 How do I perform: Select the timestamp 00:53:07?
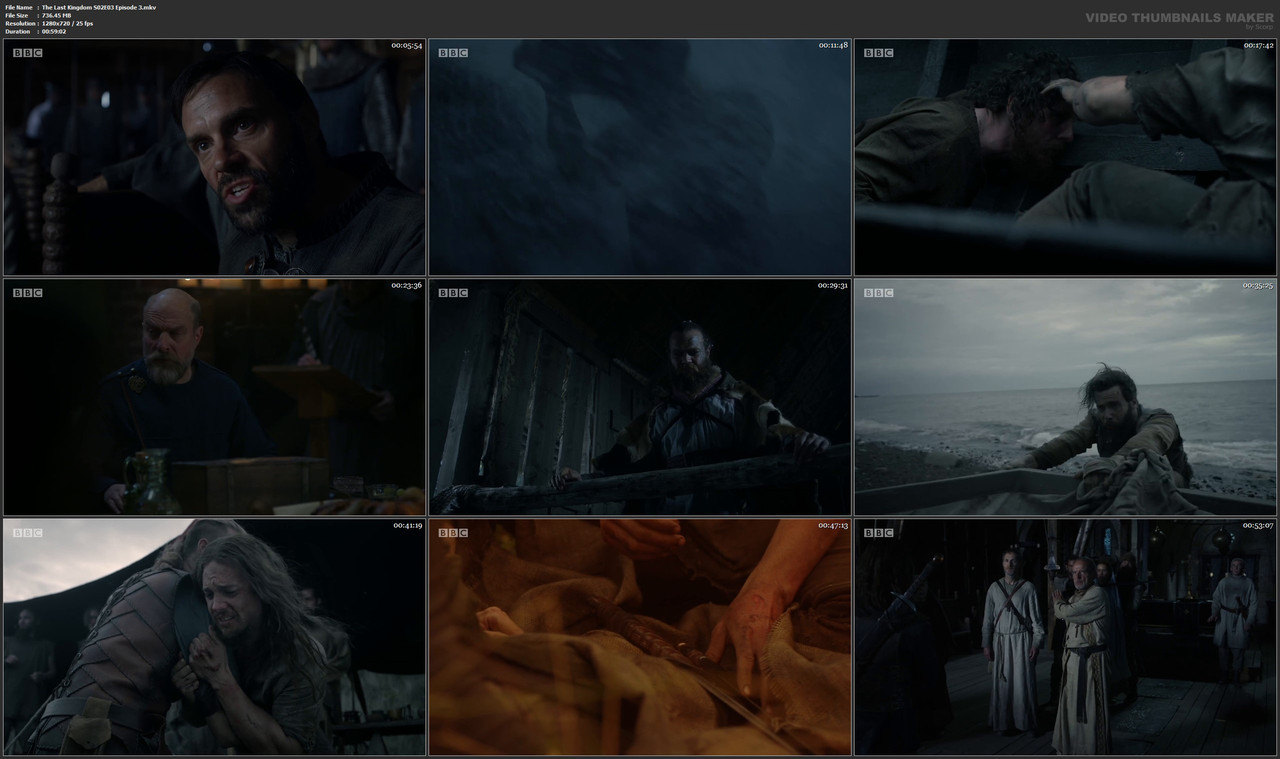(x=1258, y=525)
